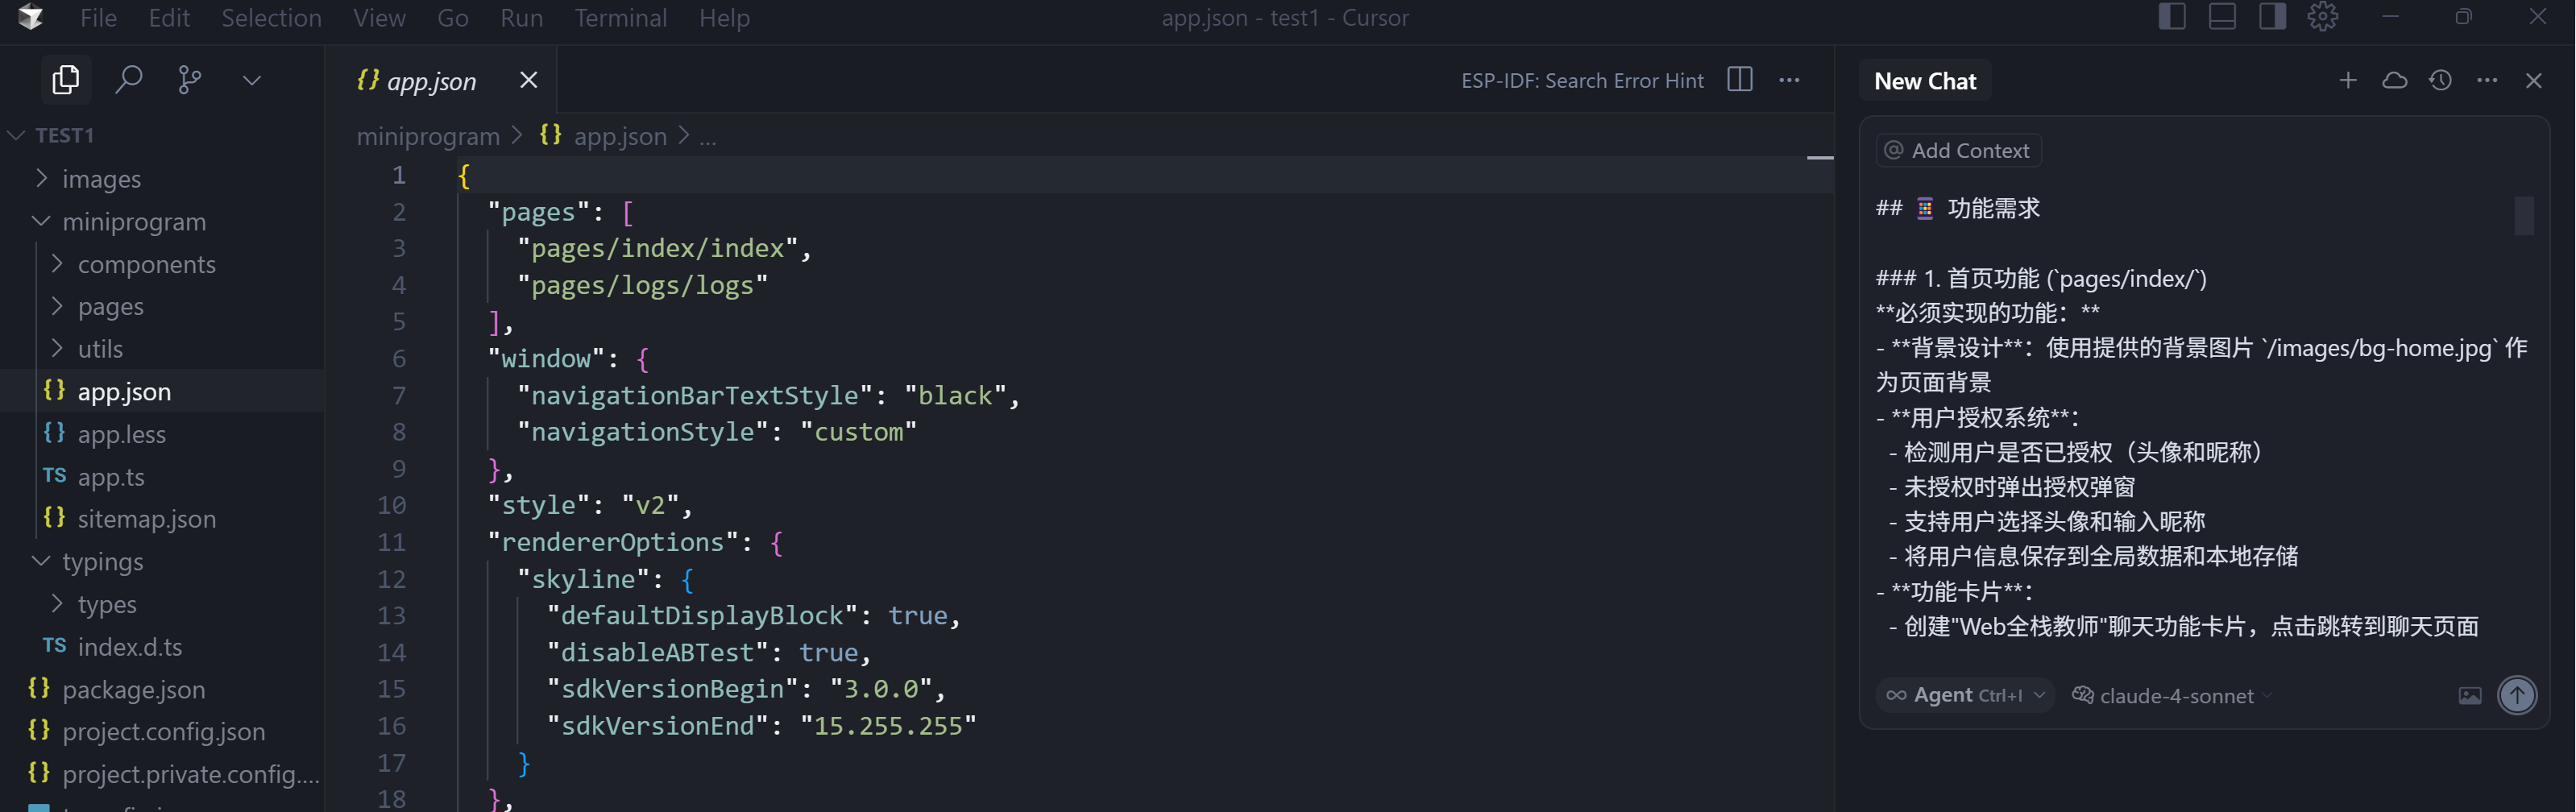Click app.json in the breadcrumb
The width and height of the screenshot is (2576, 812).
[603, 136]
